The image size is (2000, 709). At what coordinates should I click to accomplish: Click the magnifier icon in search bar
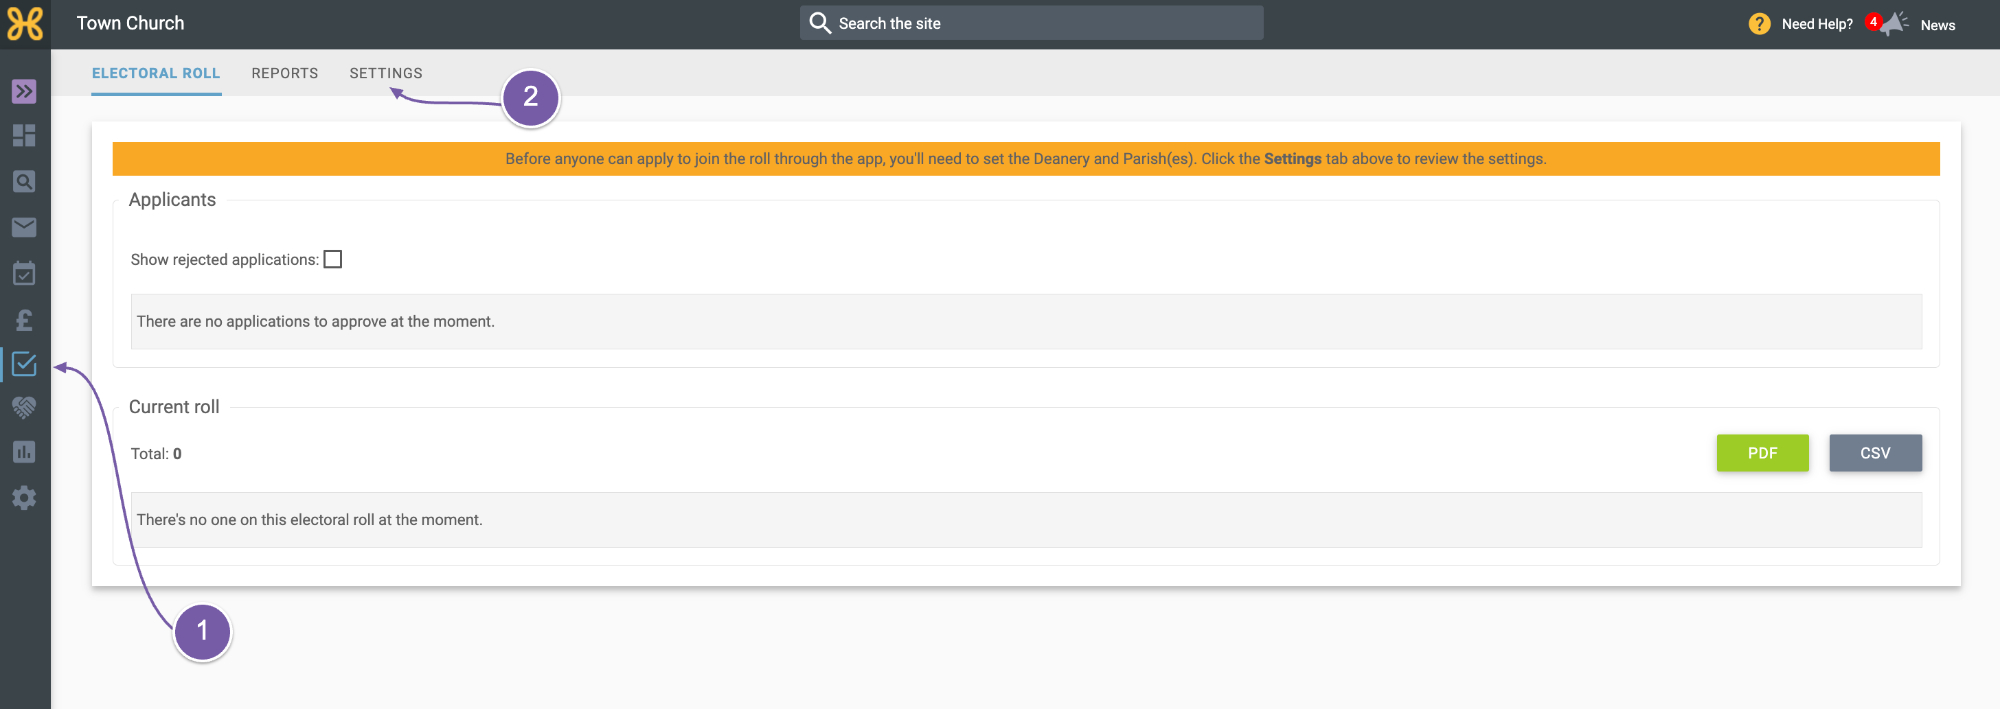(820, 23)
